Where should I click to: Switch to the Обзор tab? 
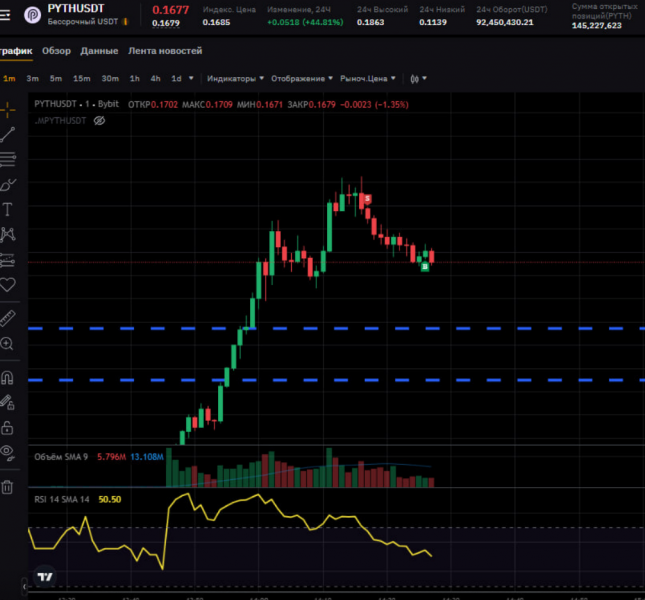(56, 51)
